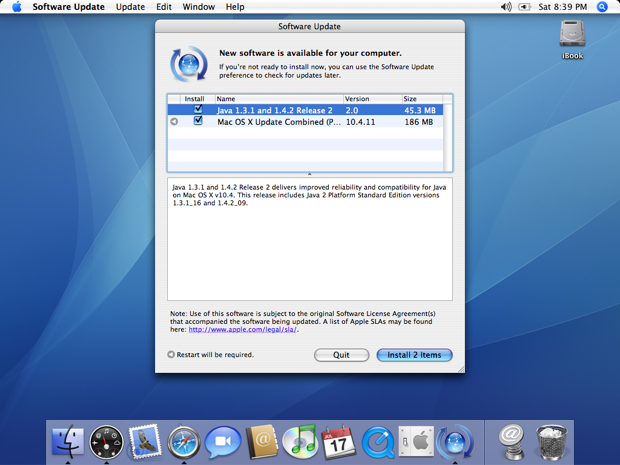The image size is (620, 465).
Task: Click 'New software is available' heading
Action: (310, 53)
